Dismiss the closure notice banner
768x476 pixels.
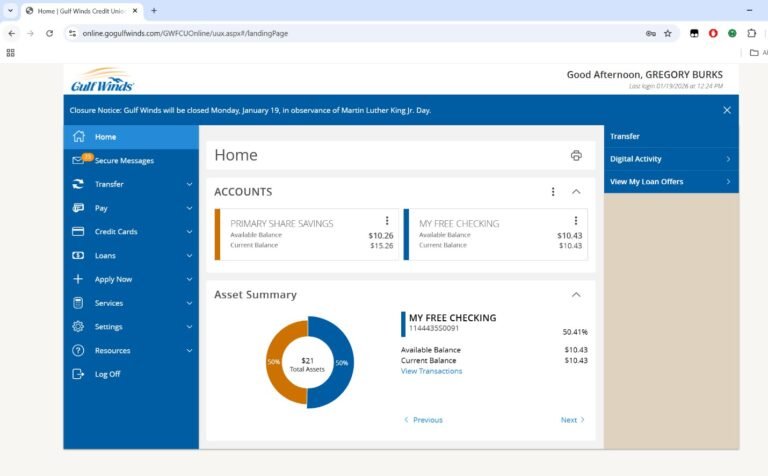pos(727,110)
